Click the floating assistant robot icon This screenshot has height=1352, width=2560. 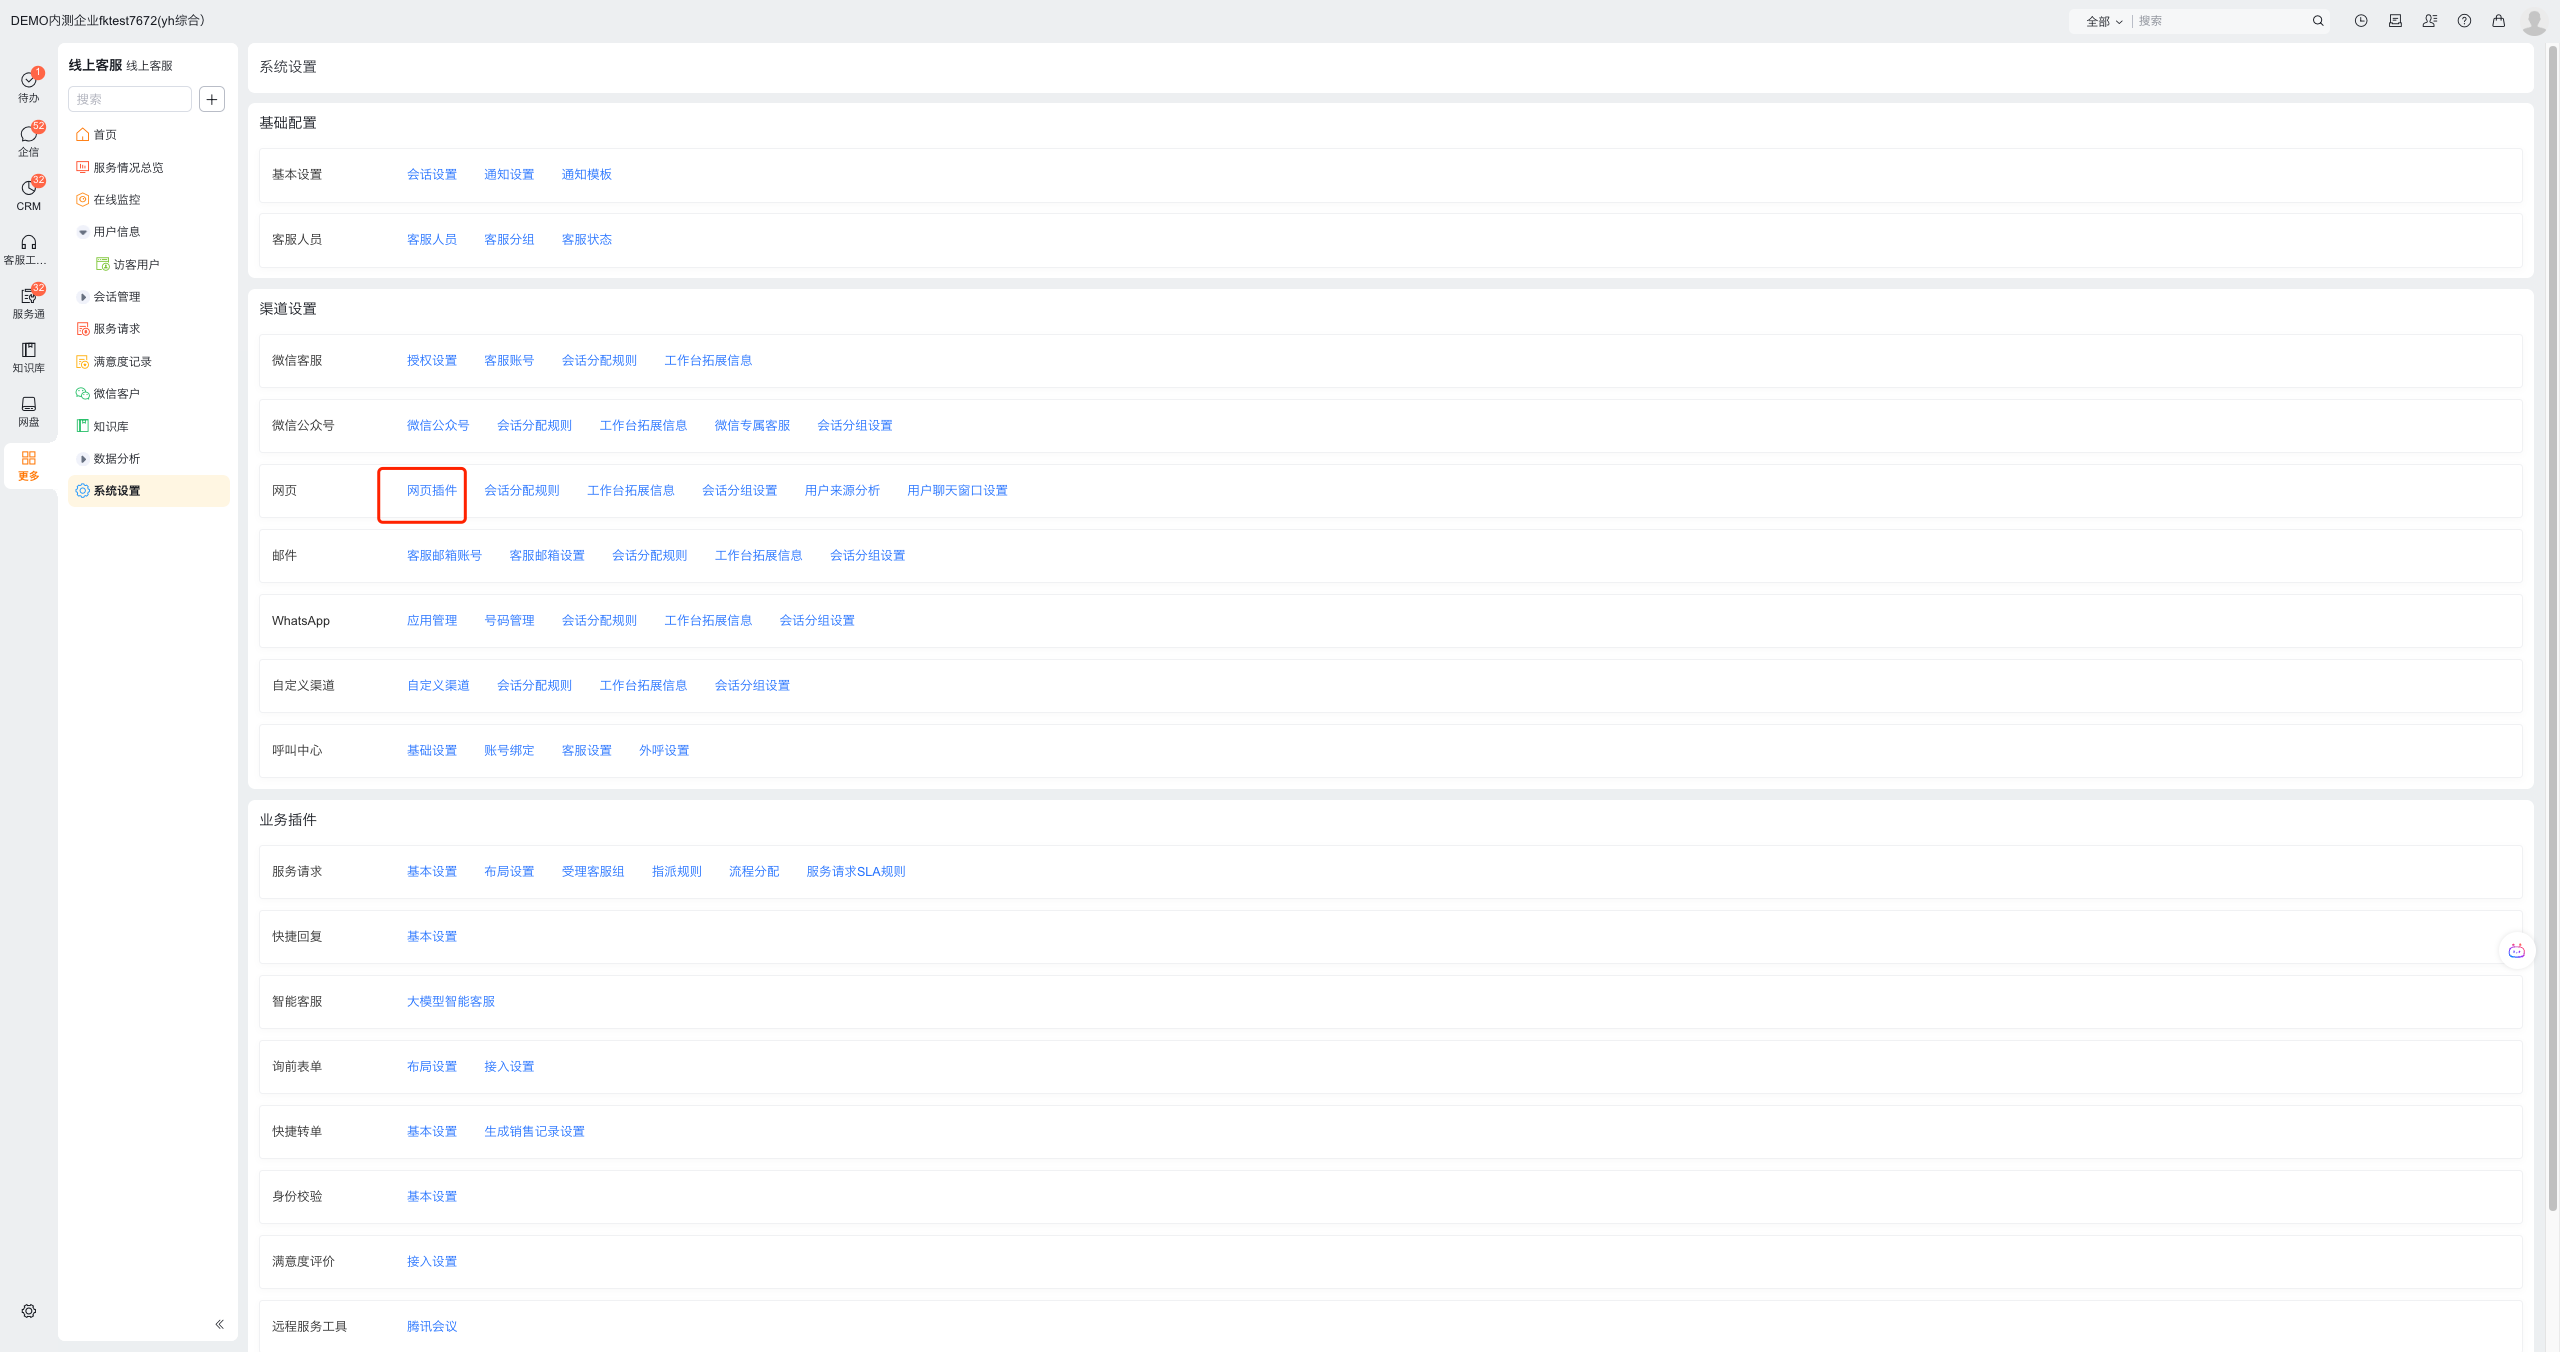[2516, 951]
